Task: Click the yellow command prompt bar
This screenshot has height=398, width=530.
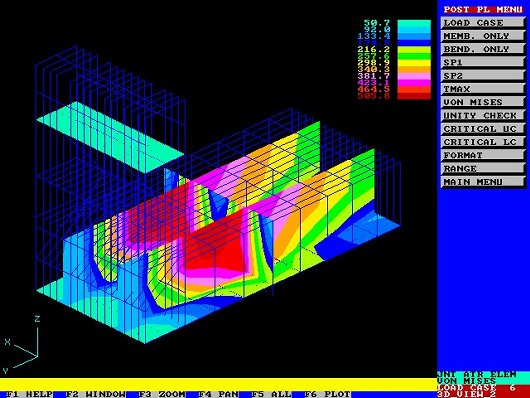Action: coord(218,384)
